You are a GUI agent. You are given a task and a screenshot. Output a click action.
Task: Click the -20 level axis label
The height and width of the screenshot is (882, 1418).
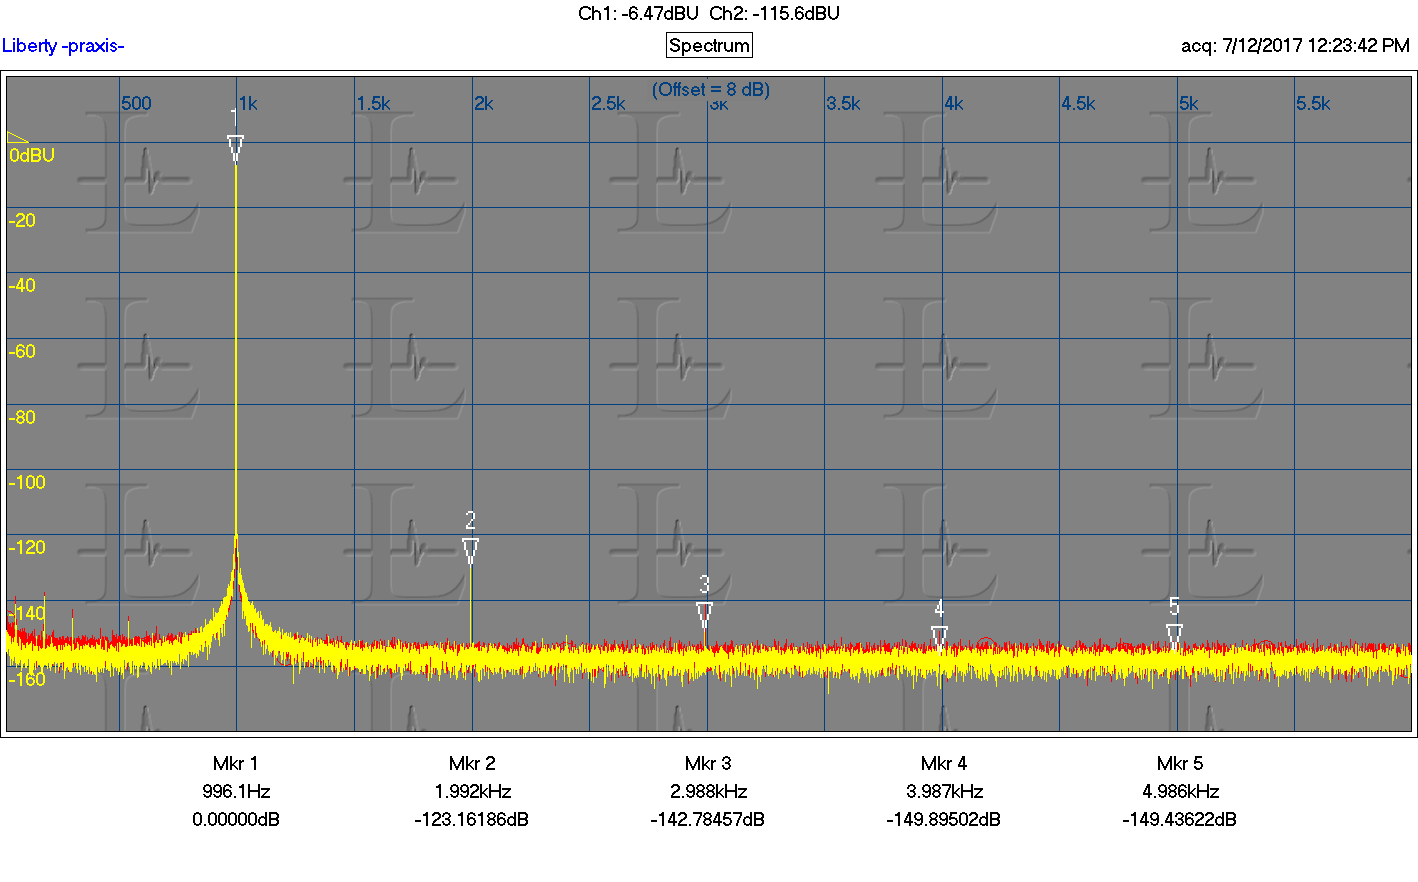click(22, 220)
